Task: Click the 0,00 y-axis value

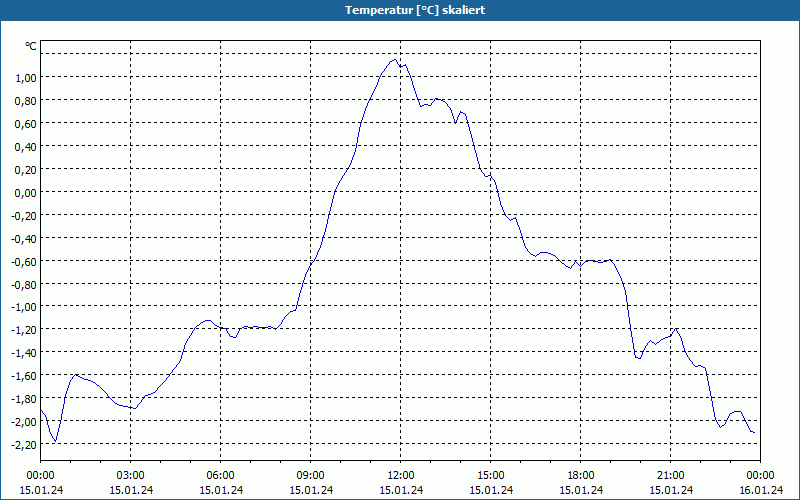Action: 26,192
